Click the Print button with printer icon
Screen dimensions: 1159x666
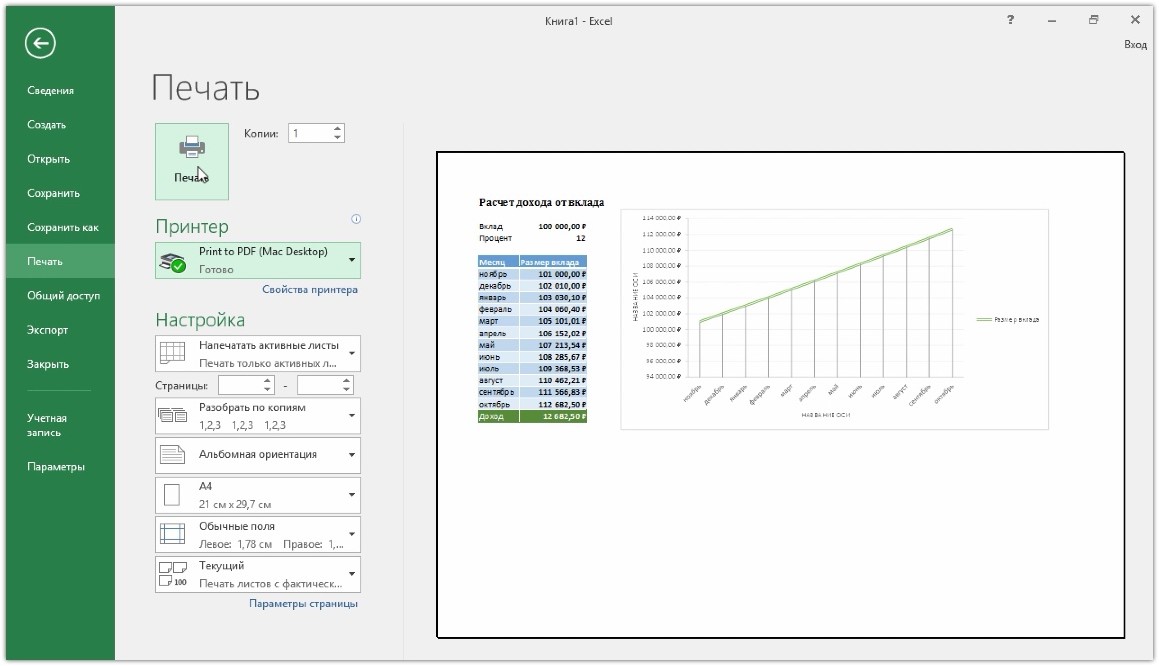tap(192, 161)
